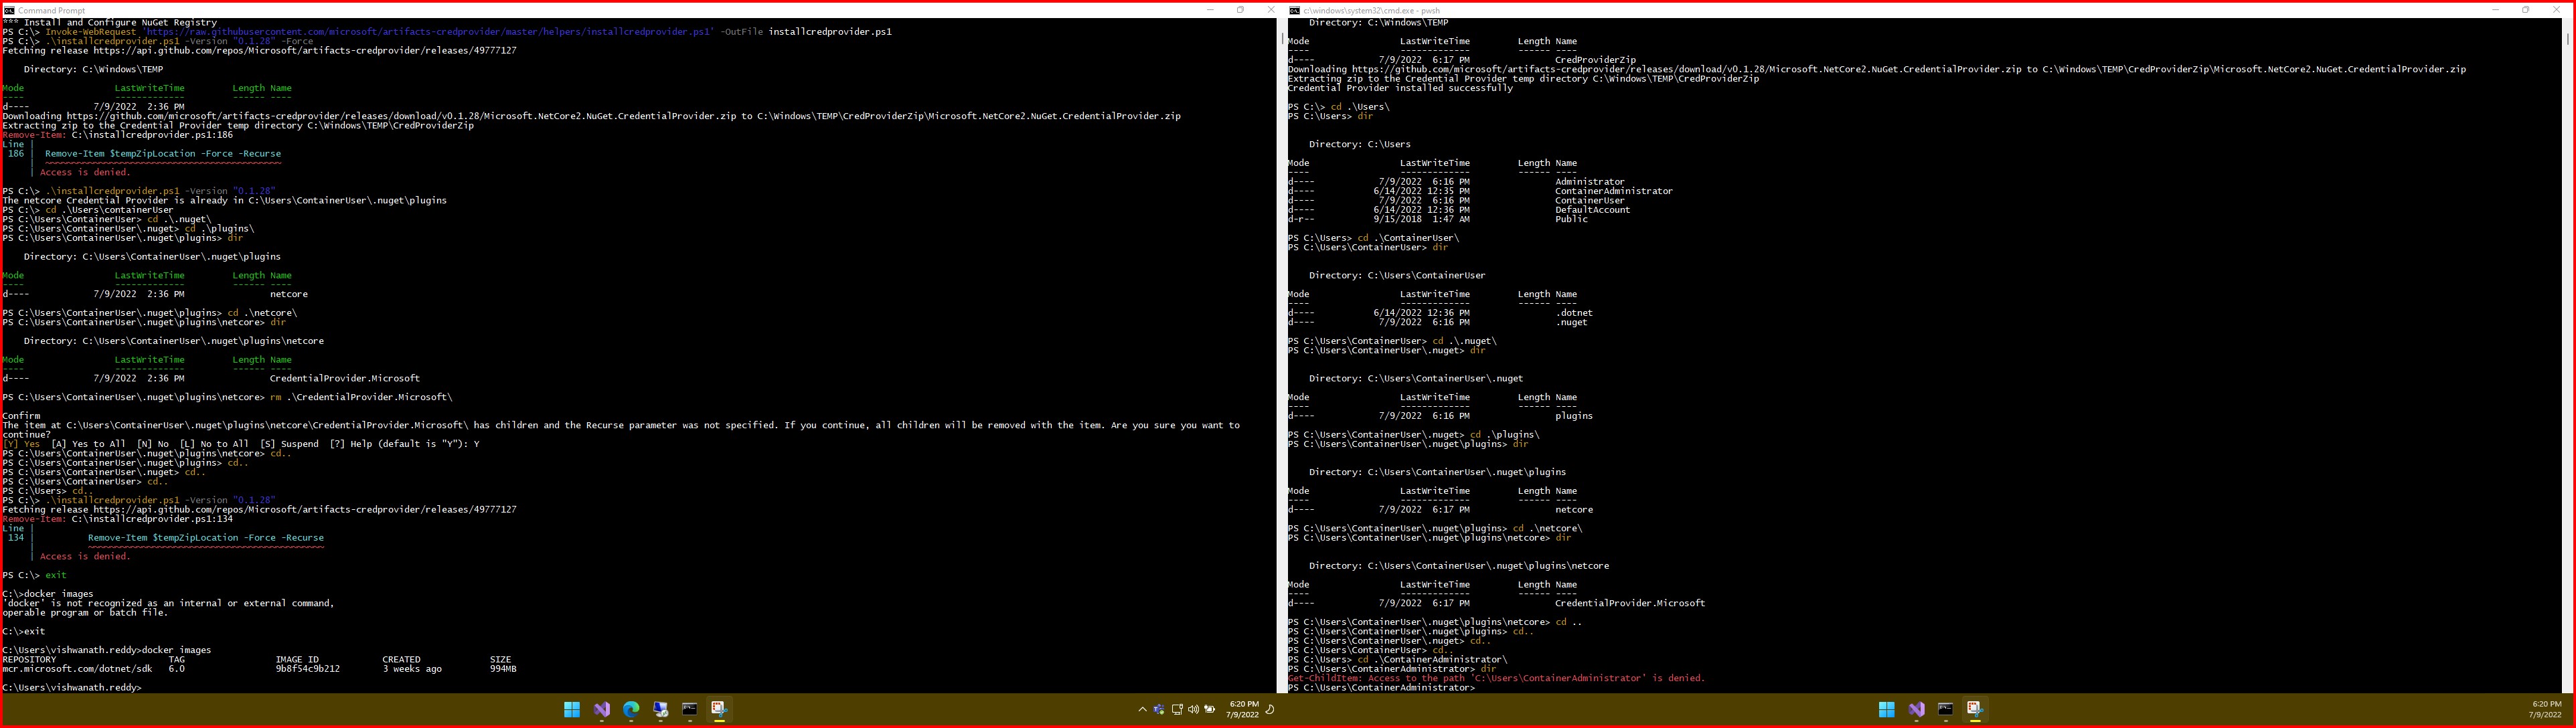2576x728 pixels.
Task: Toggle the speaker volume icon in the tray
Action: click(1193, 710)
